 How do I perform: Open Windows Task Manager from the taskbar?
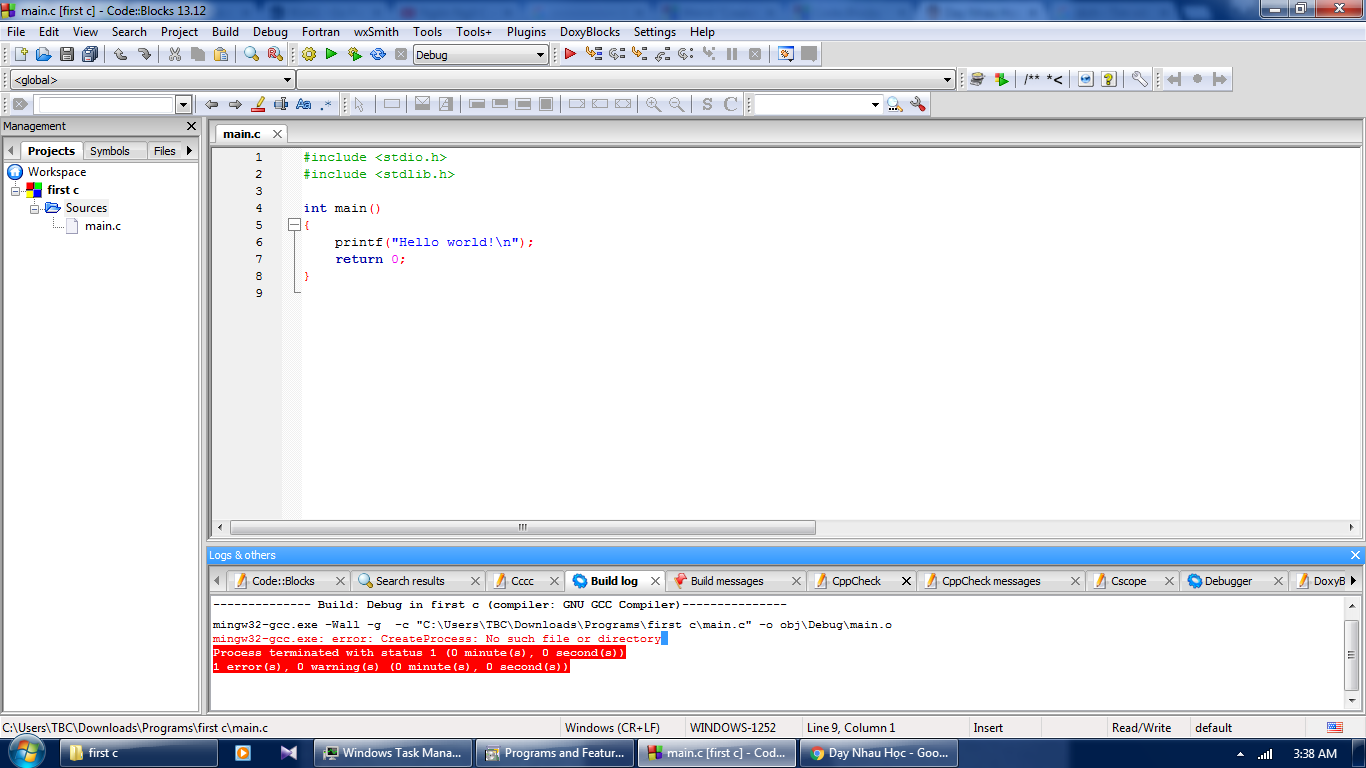pos(391,753)
